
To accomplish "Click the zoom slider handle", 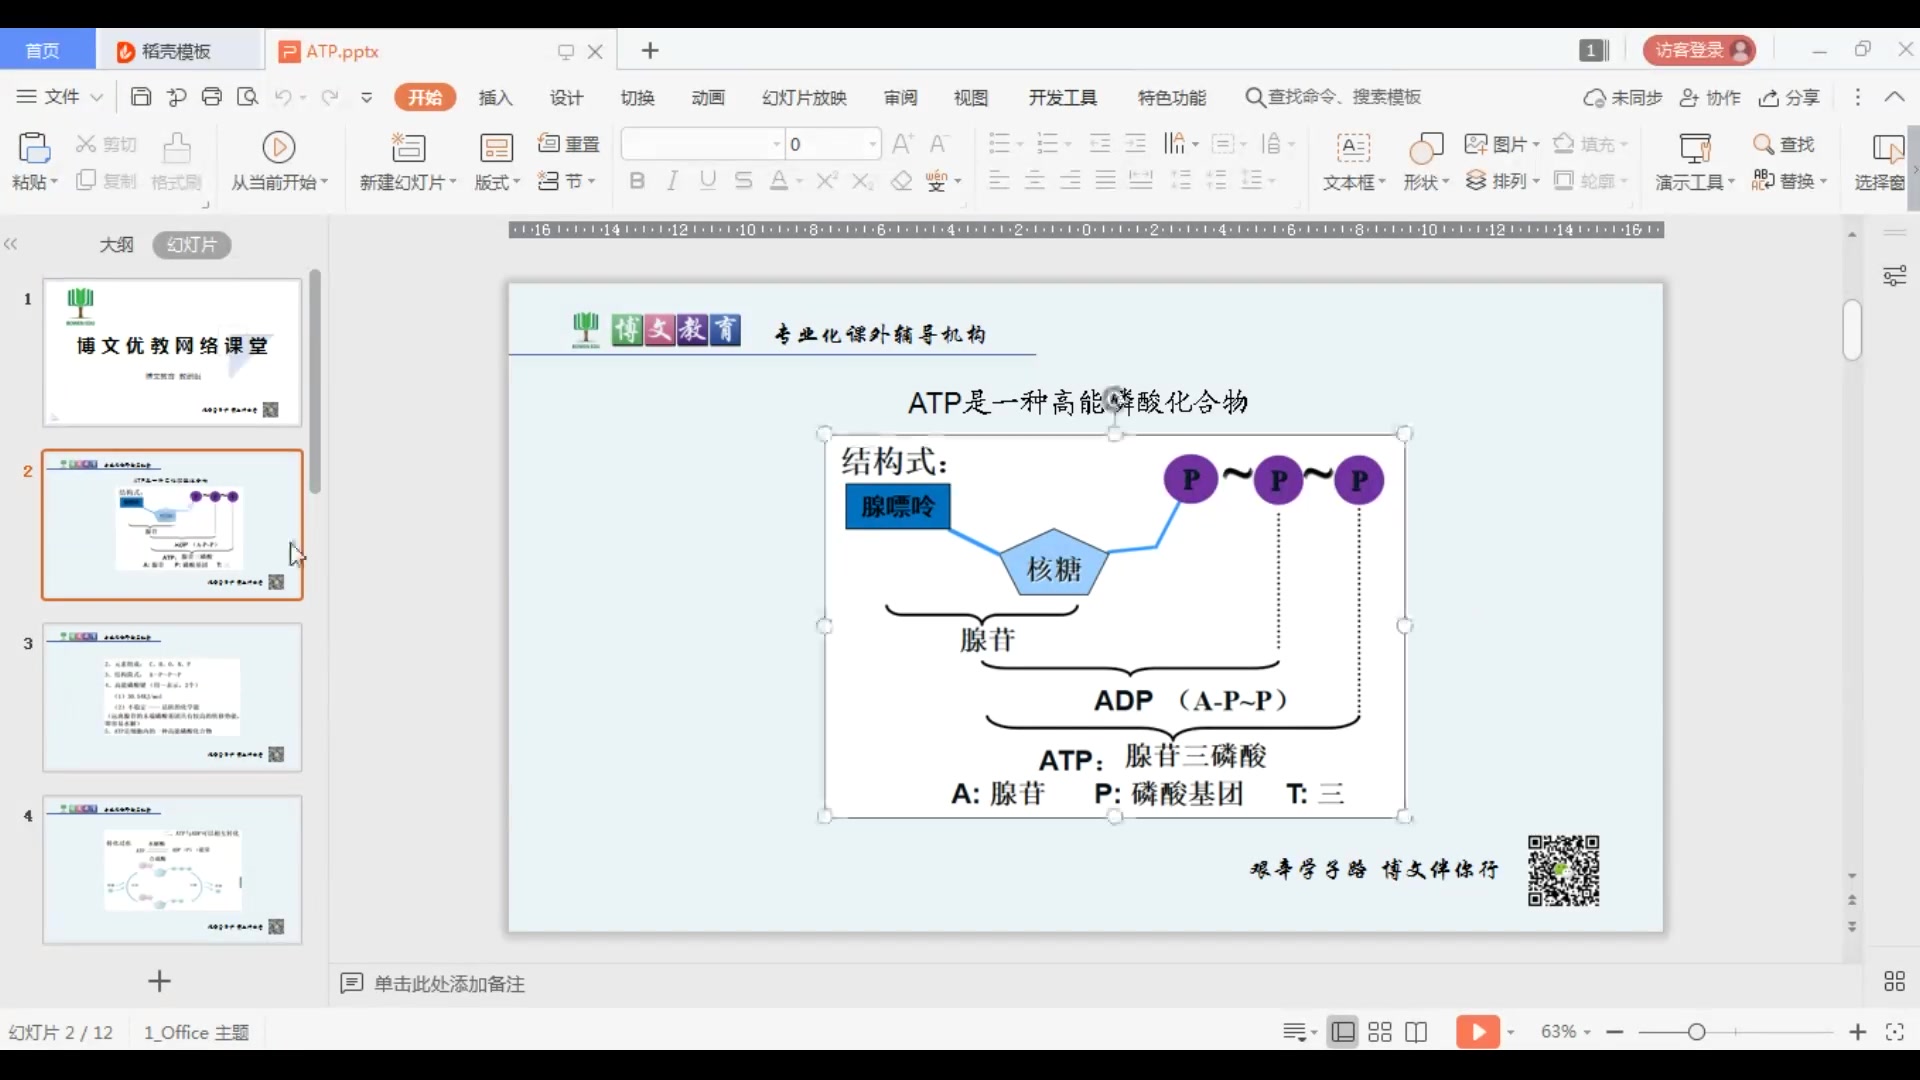I will [1696, 1032].
